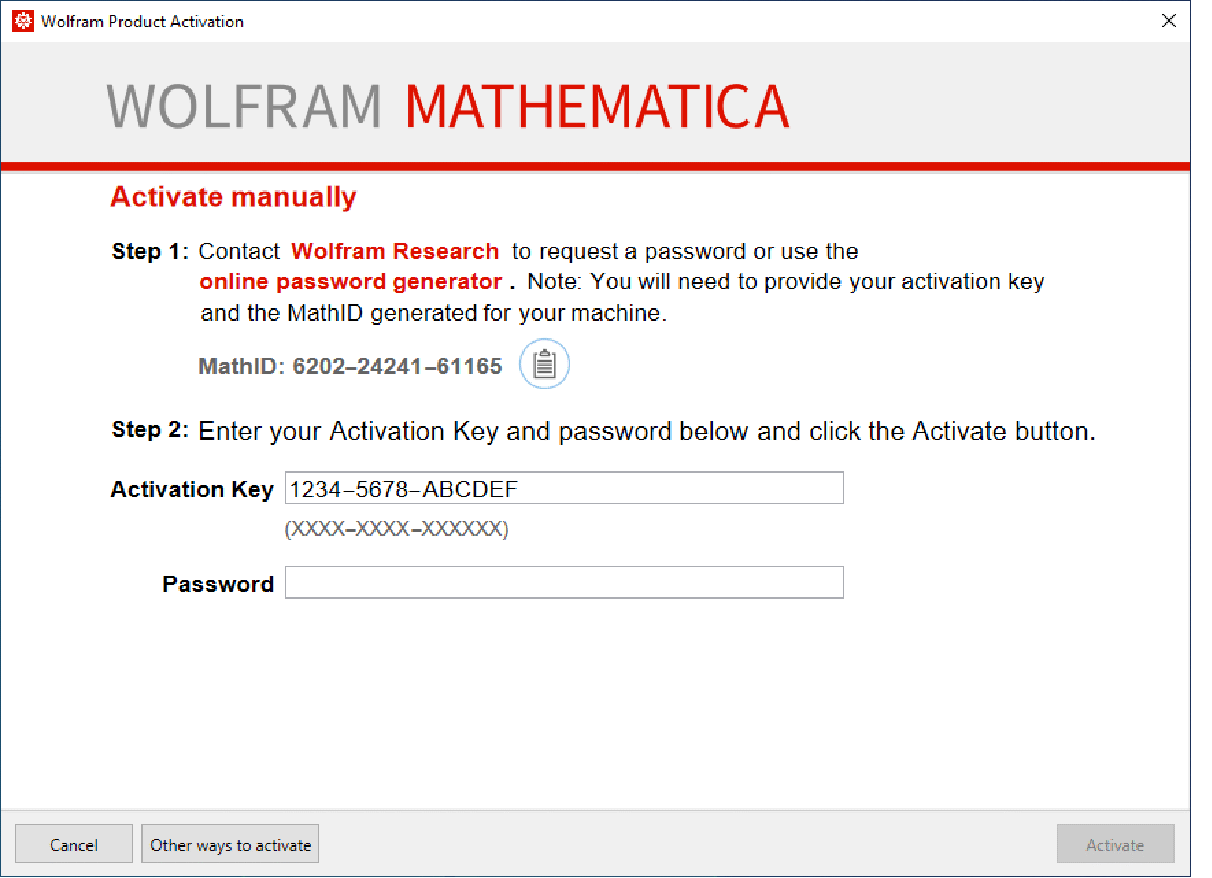Click the Wolfram icon in title bar
Screen dimensions: 1212x878
(x=22, y=21)
